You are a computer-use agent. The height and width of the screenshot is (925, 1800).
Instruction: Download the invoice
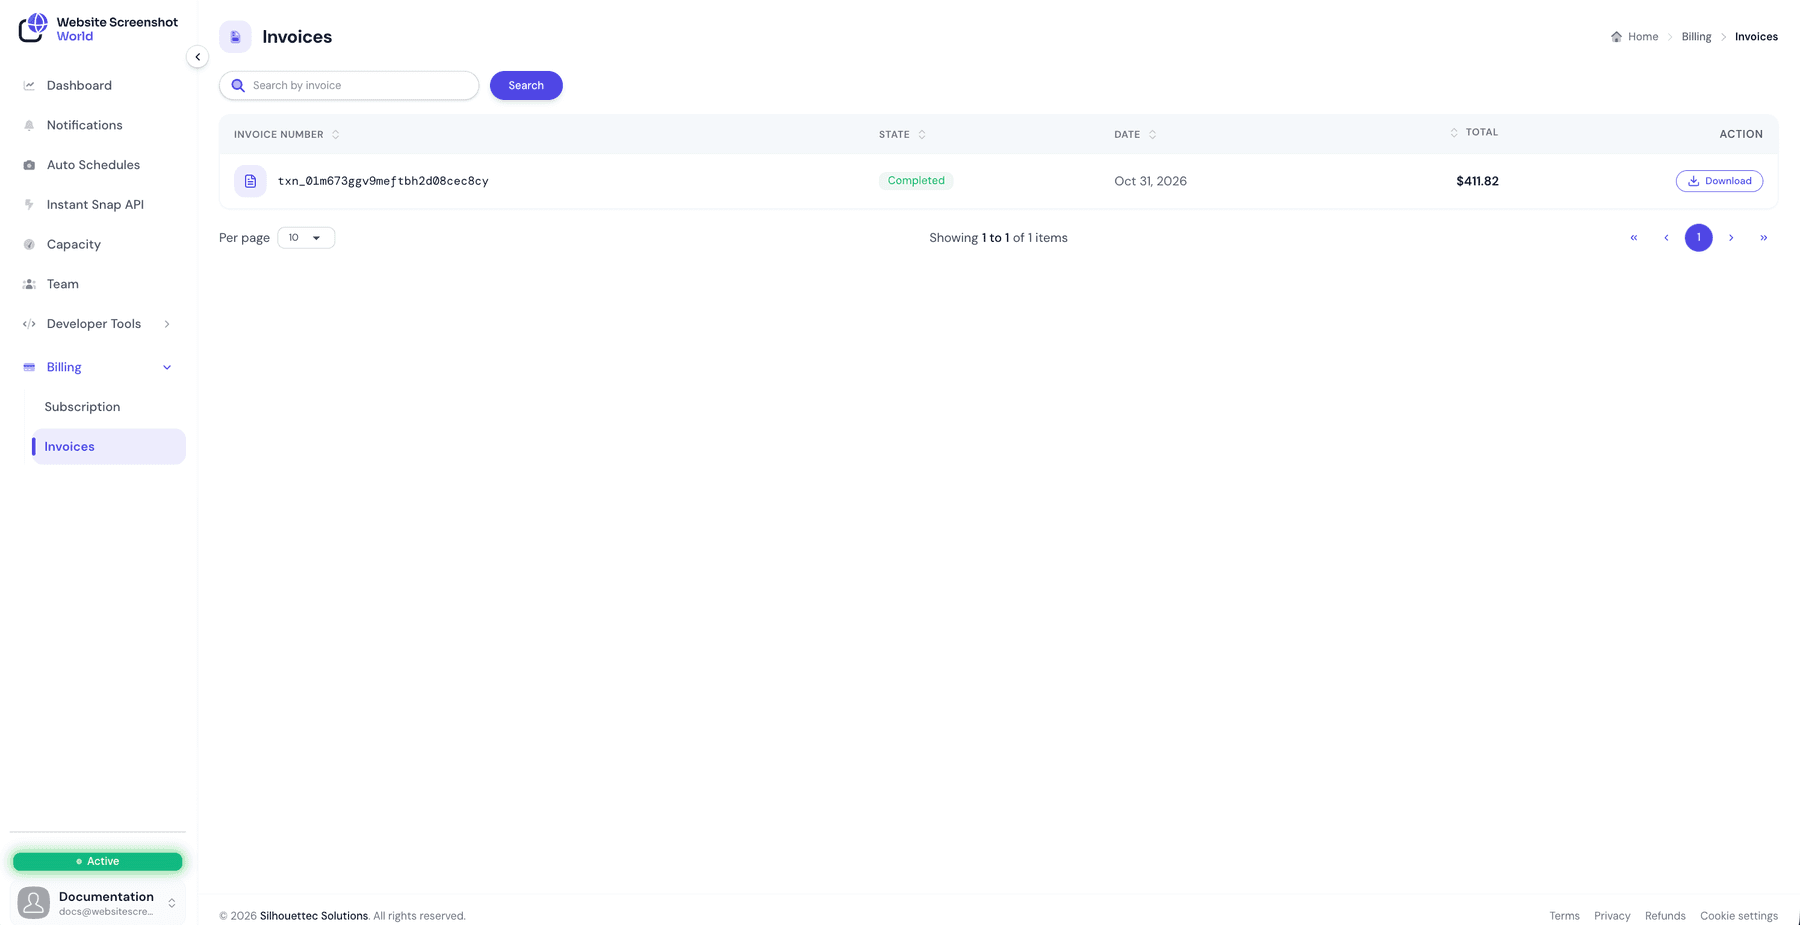[1719, 181]
